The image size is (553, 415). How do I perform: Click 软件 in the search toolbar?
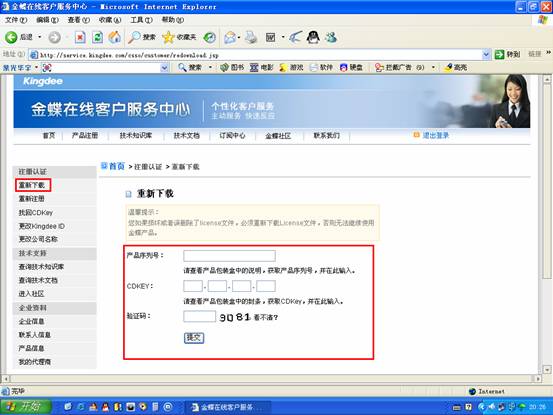321,67
